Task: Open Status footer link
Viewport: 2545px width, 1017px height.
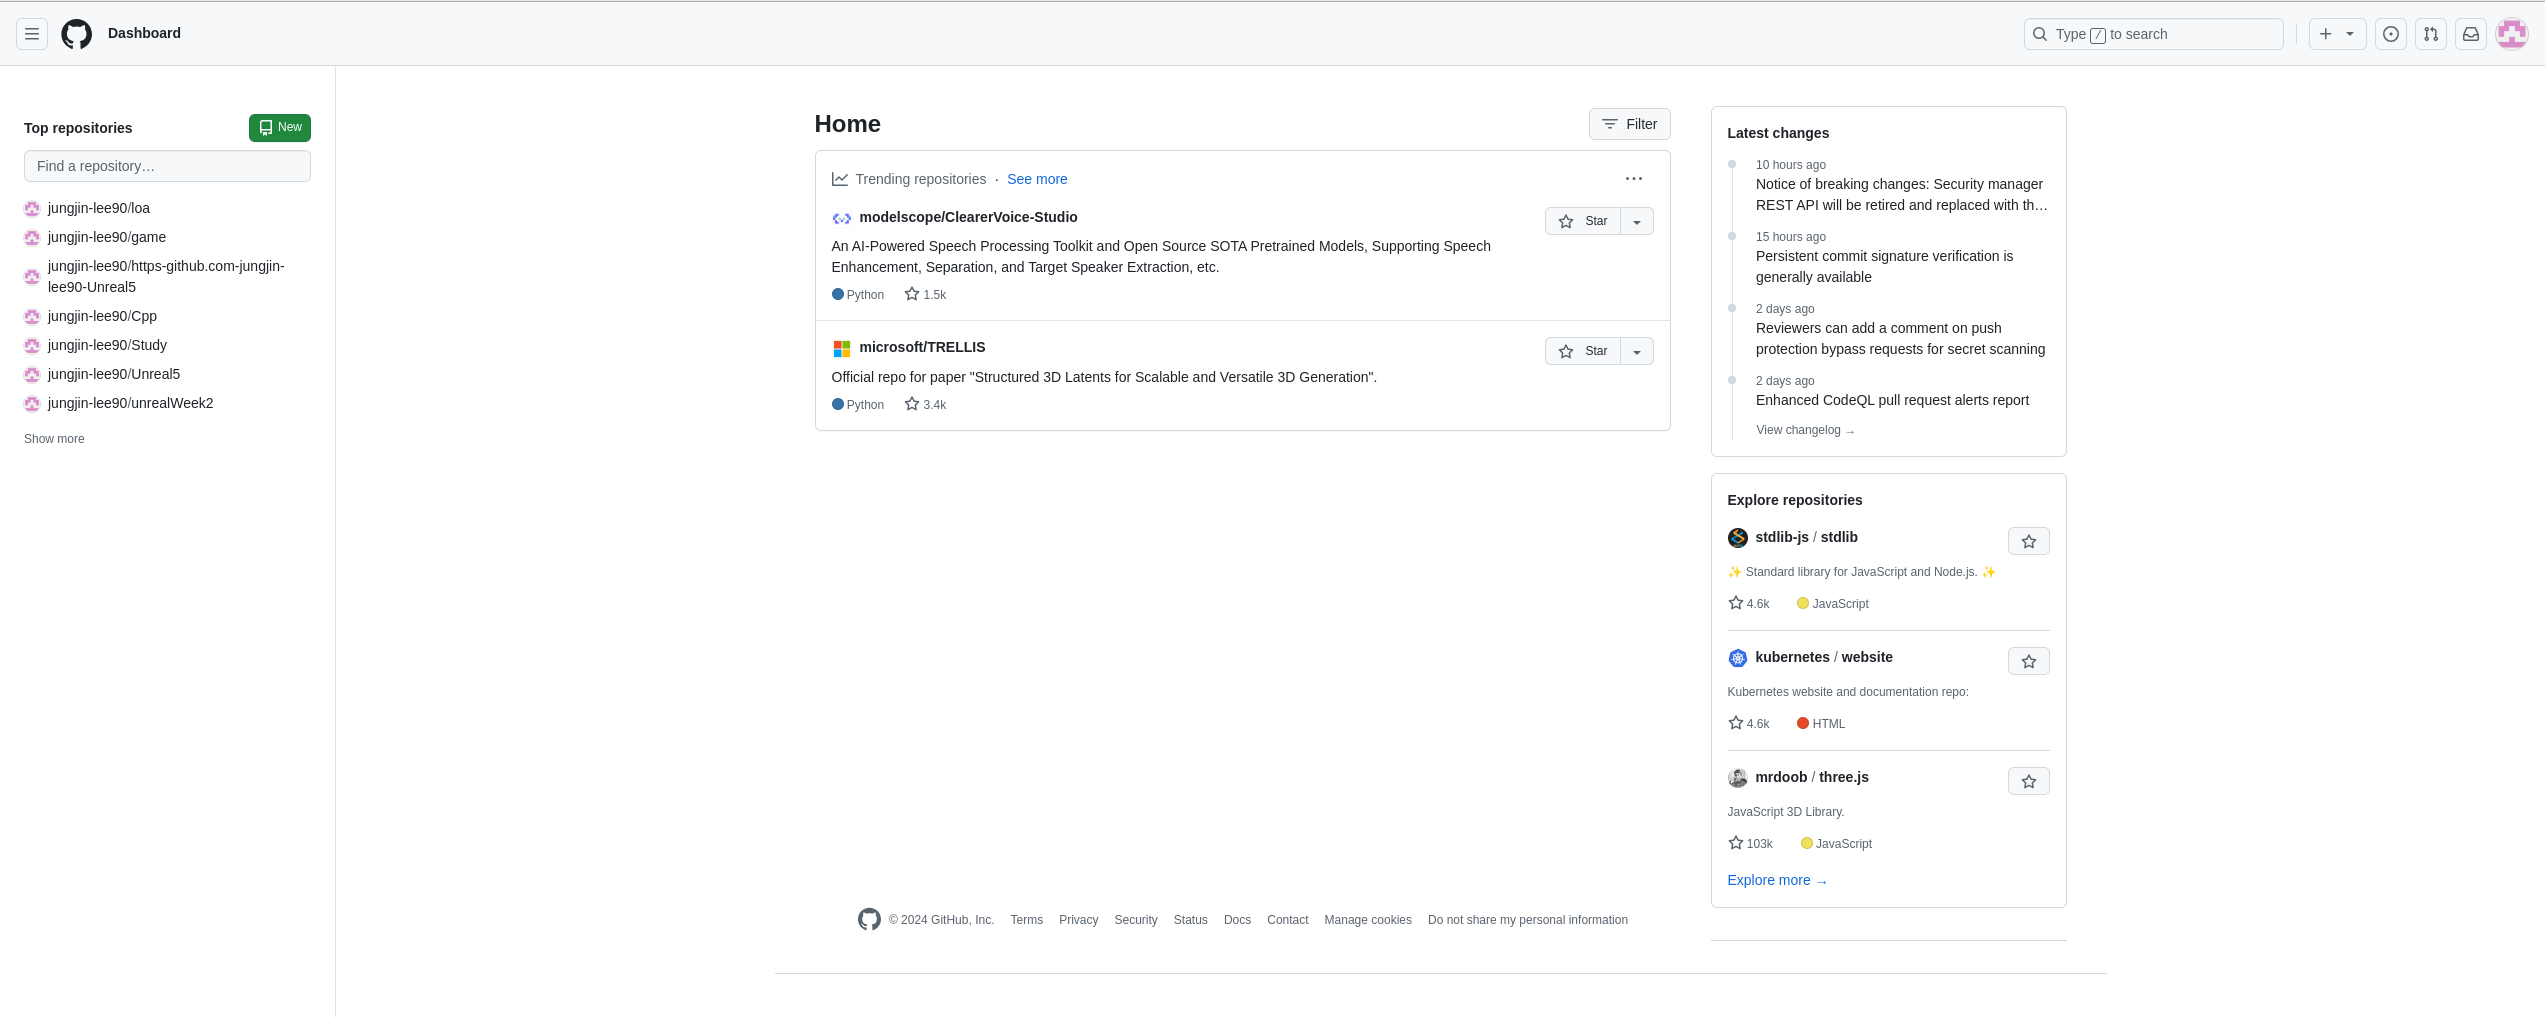Action: tap(1190, 920)
